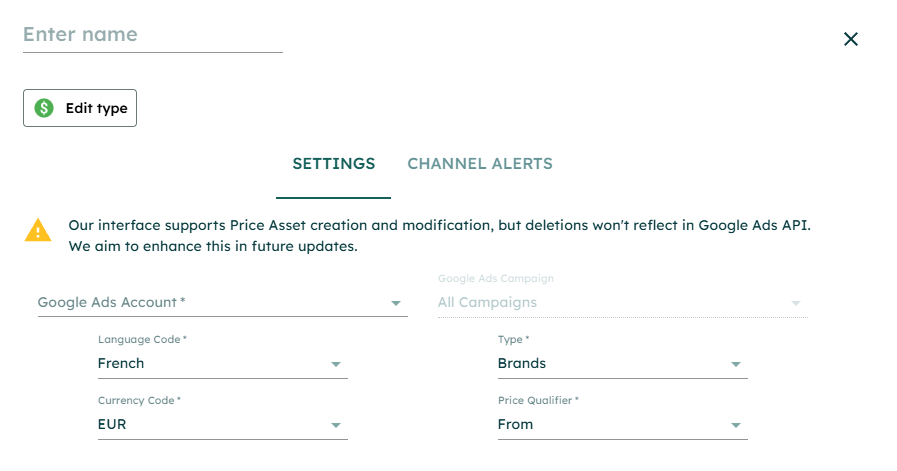Click the greyed All Campaigns arrow

[796, 303]
